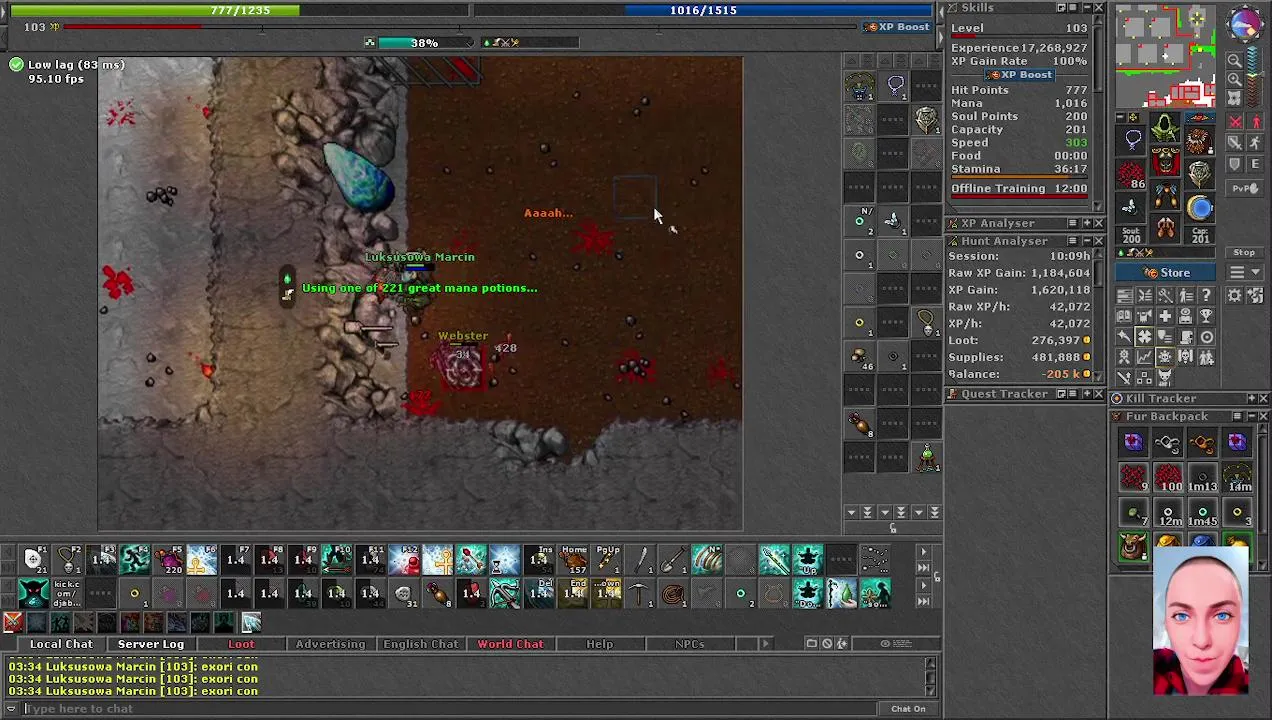Click the XP Boost button in Skills panel
The image size is (1272, 720).
[x=1020, y=75]
